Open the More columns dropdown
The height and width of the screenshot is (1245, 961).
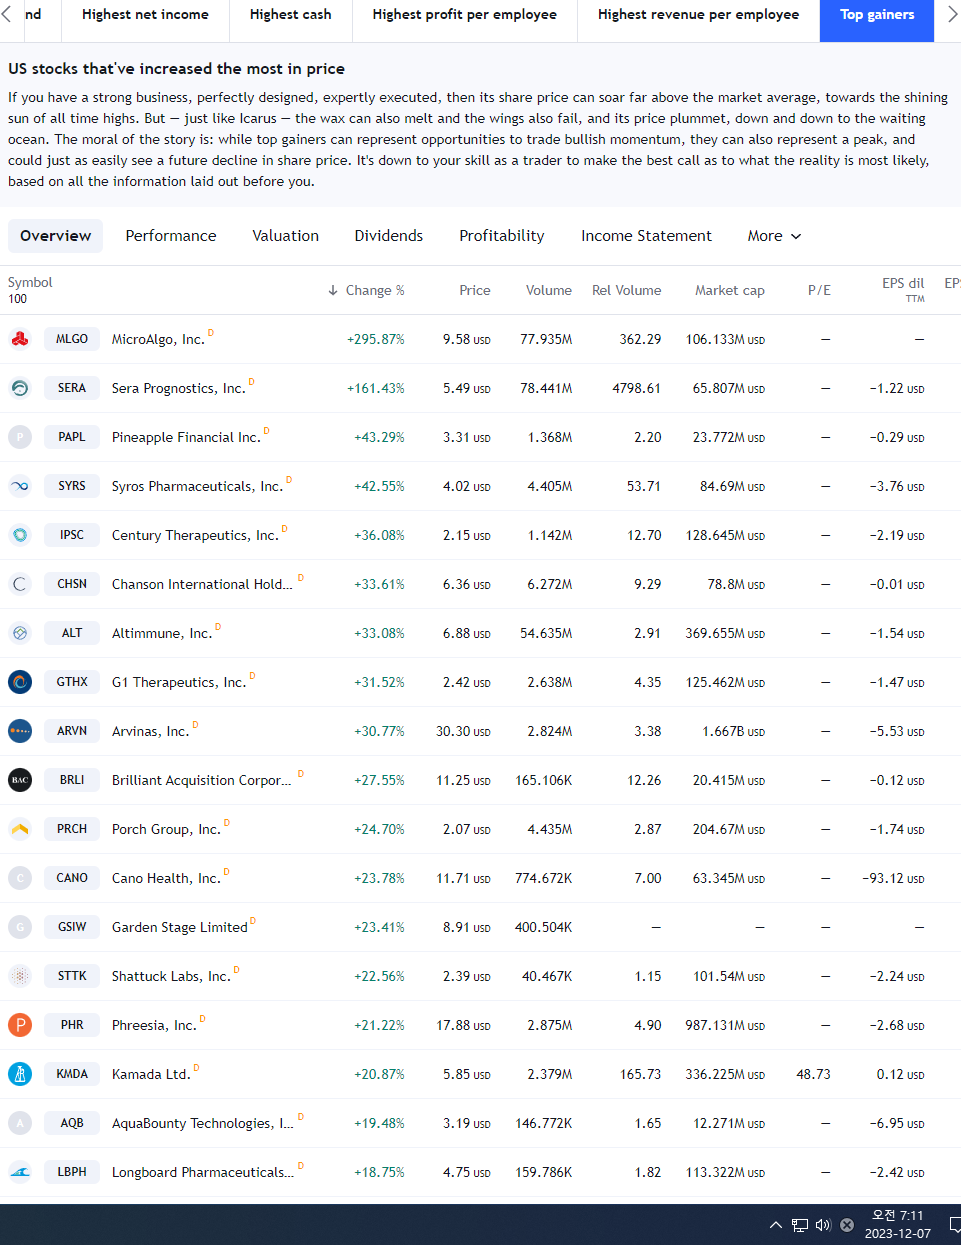pyautogui.click(x=774, y=236)
